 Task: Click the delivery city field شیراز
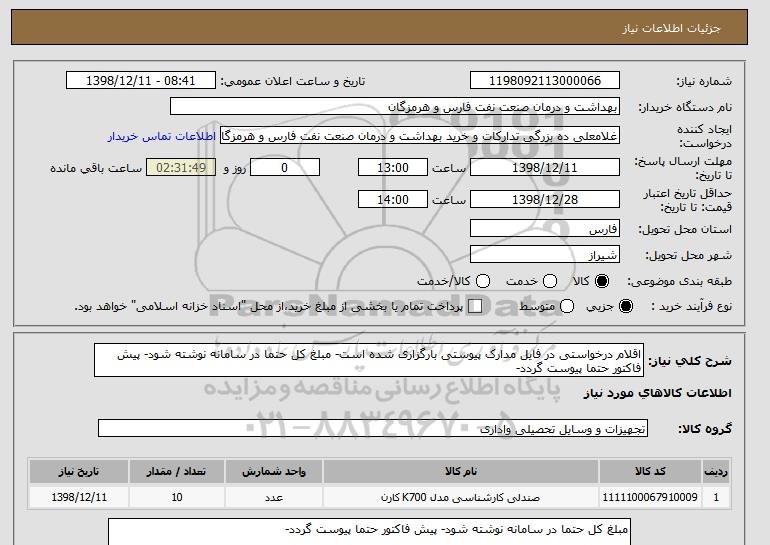coord(545,254)
